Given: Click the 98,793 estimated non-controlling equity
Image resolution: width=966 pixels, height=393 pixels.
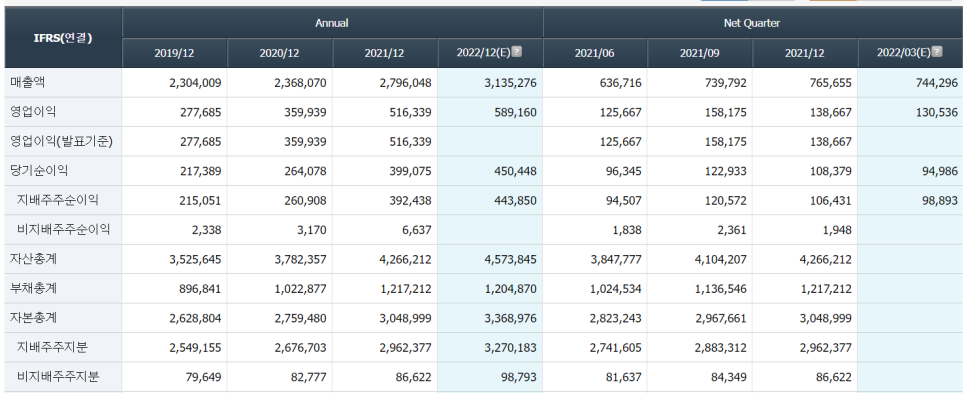Looking at the screenshot, I should [518, 378].
